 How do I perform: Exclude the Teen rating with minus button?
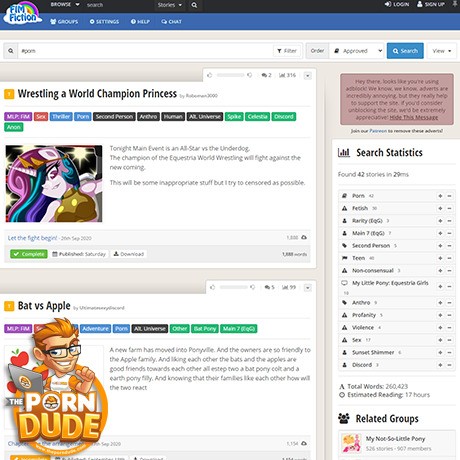(449, 258)
